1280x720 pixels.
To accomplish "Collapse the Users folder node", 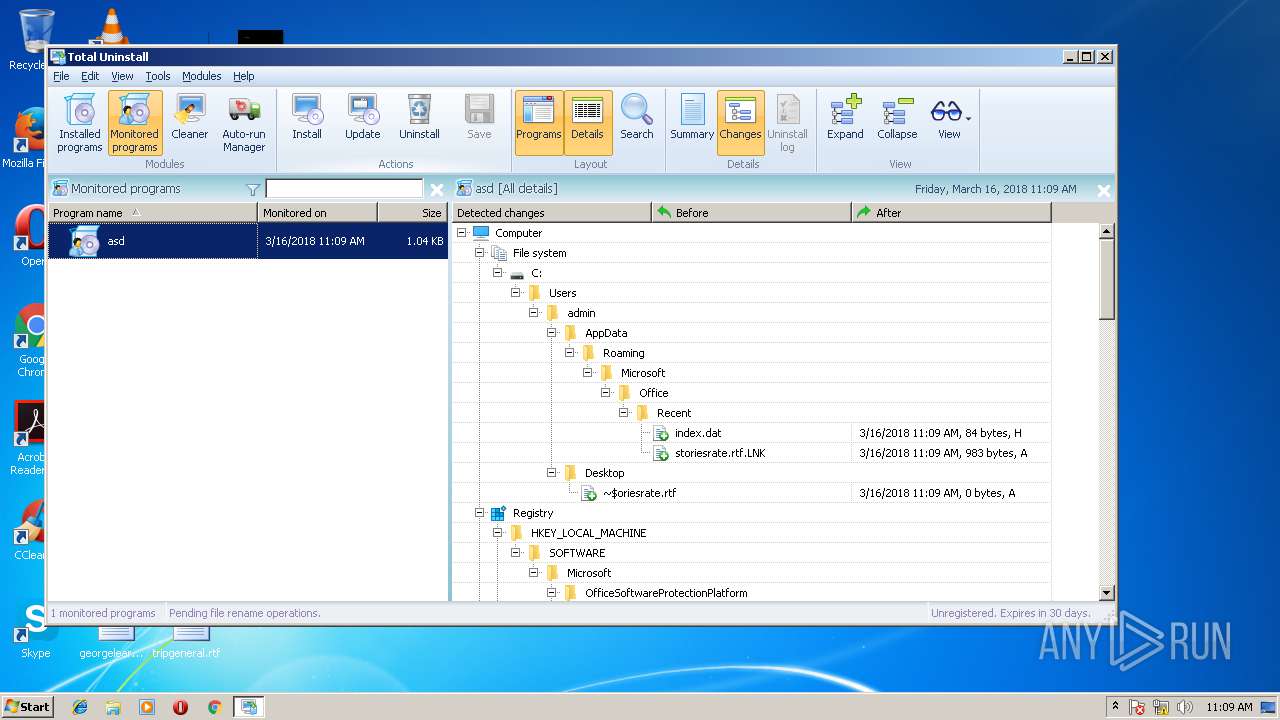I will [516, 293].
